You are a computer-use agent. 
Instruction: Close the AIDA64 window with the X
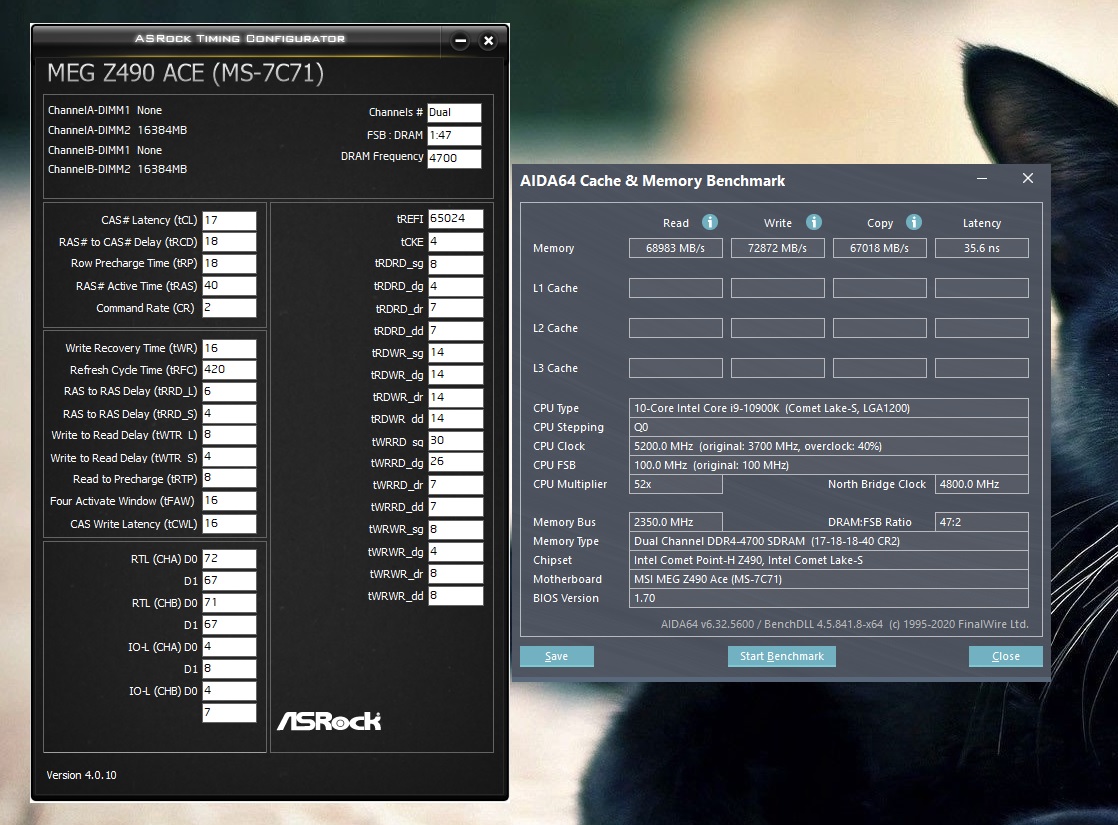(x=1027, y=178)
